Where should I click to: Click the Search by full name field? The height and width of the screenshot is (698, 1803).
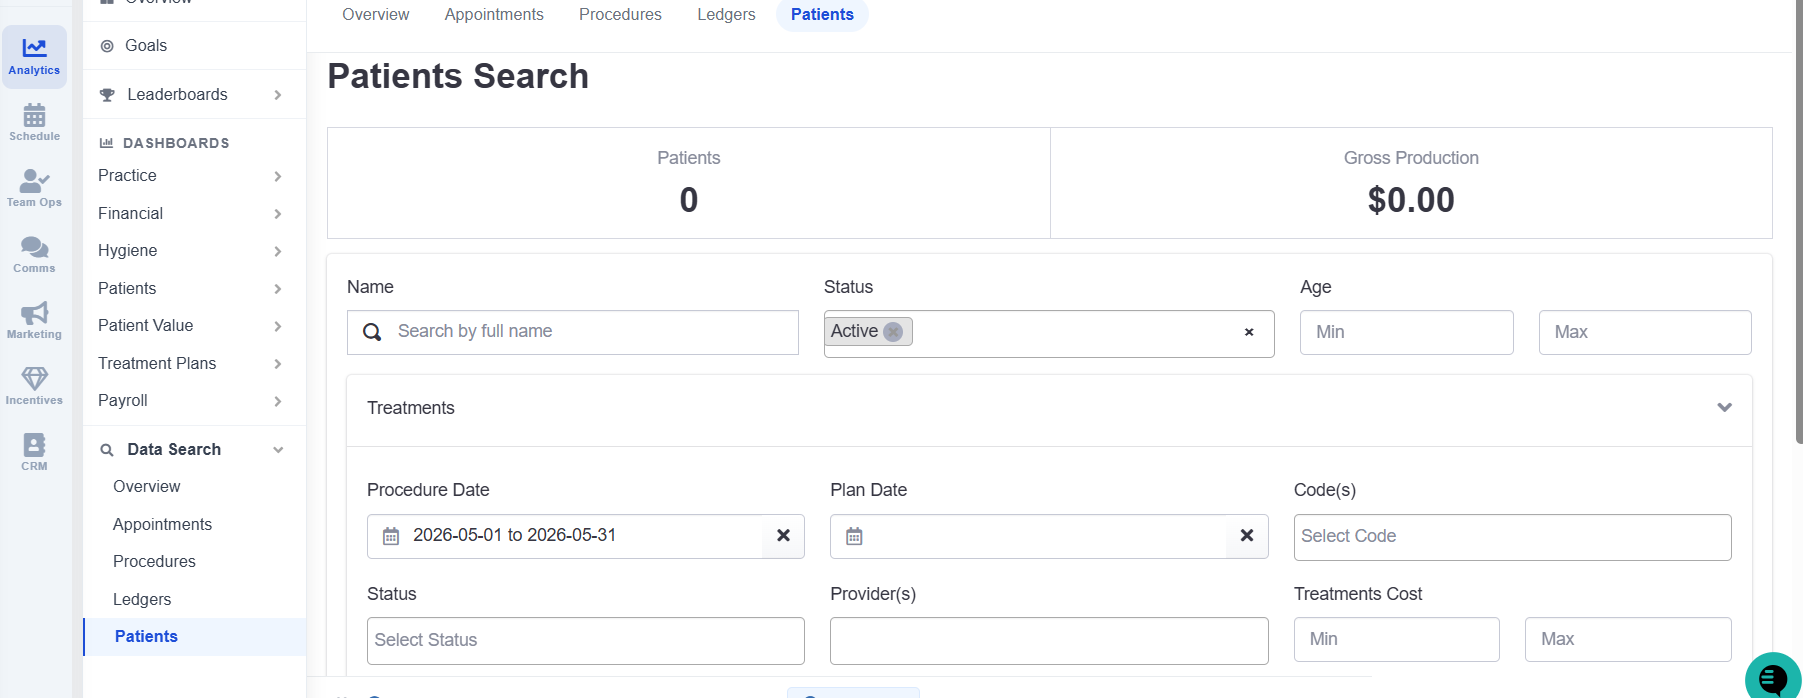coord(573,332)
